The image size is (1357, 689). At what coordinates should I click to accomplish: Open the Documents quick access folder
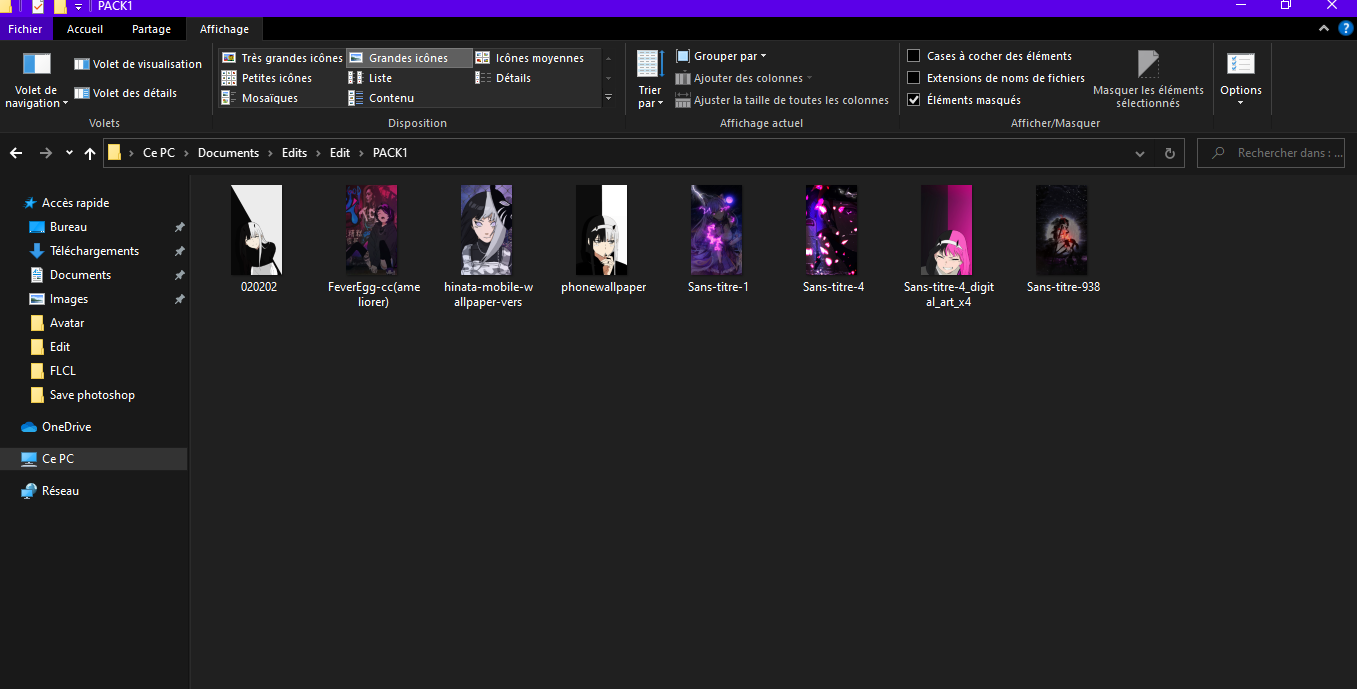80,275
